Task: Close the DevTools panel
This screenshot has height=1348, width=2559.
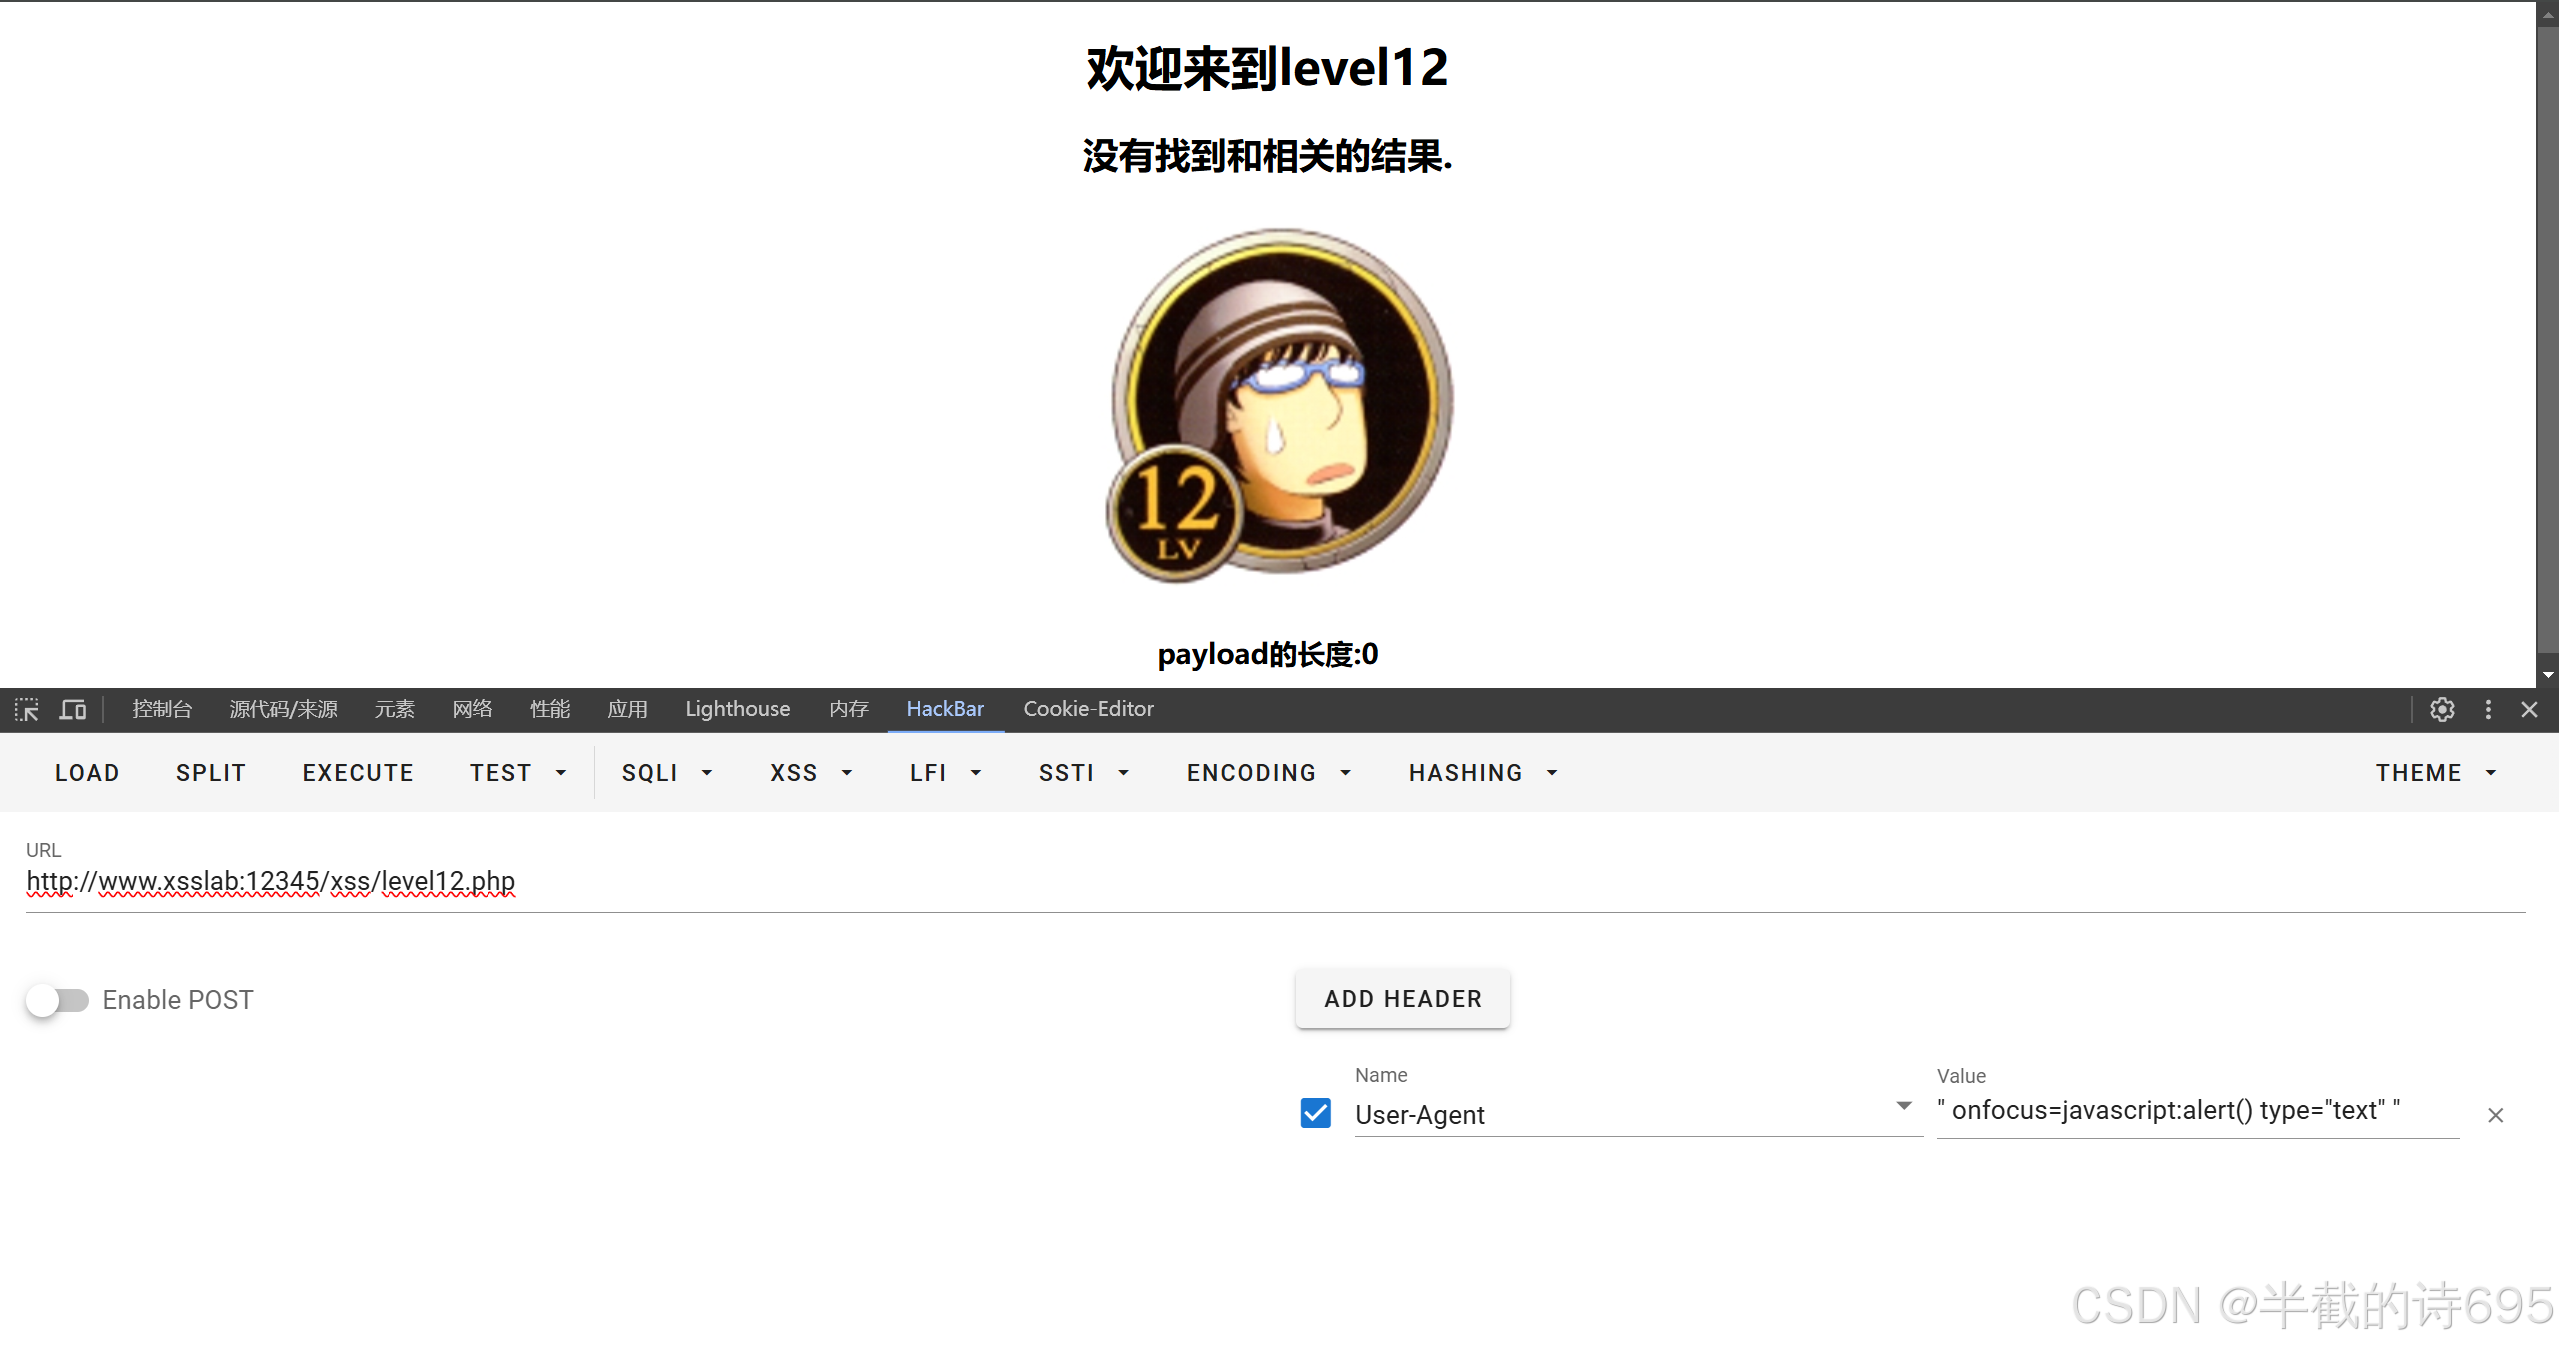Action: click(x=2529, y=709)
